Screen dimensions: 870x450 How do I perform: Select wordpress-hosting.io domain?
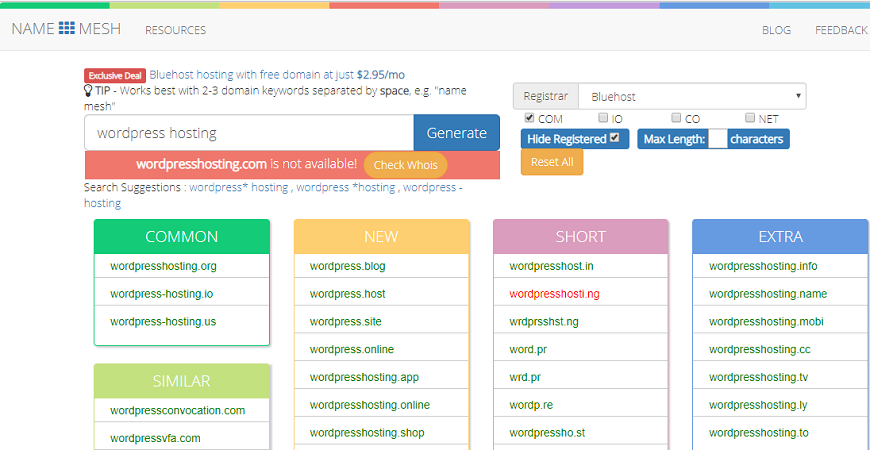161,294
